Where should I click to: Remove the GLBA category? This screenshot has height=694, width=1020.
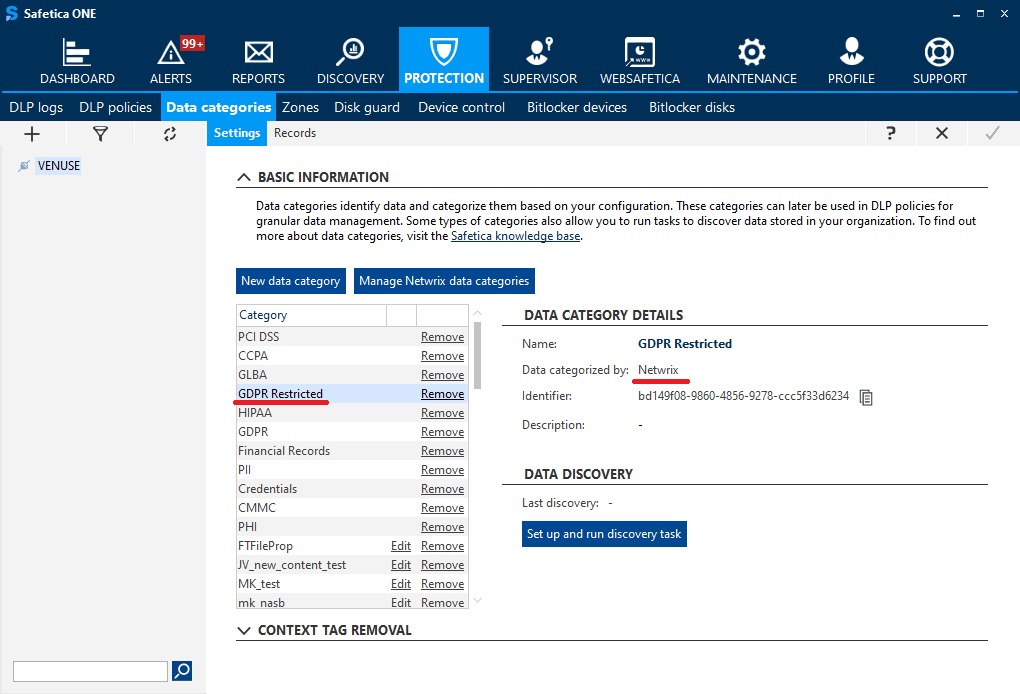442,375
